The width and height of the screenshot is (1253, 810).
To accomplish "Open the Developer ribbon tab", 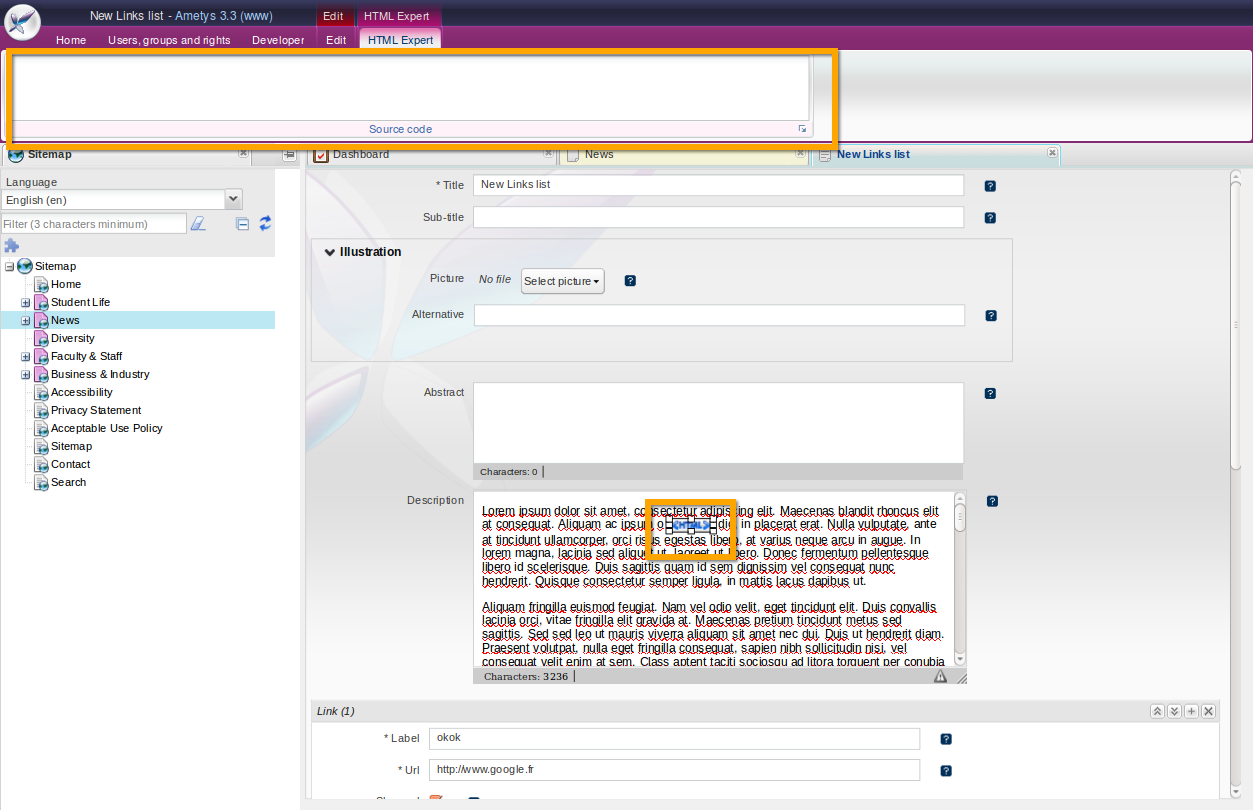I will (278, 40).
